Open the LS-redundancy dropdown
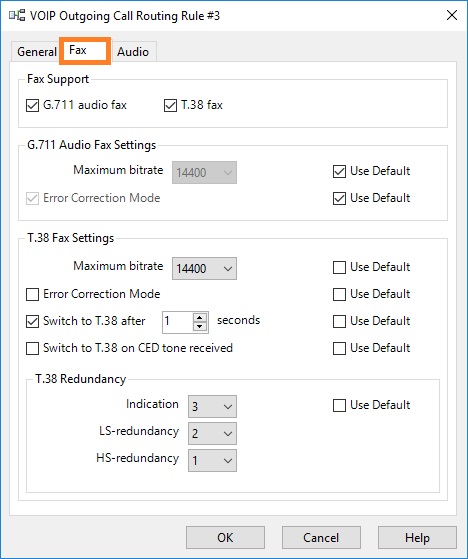 212,434
